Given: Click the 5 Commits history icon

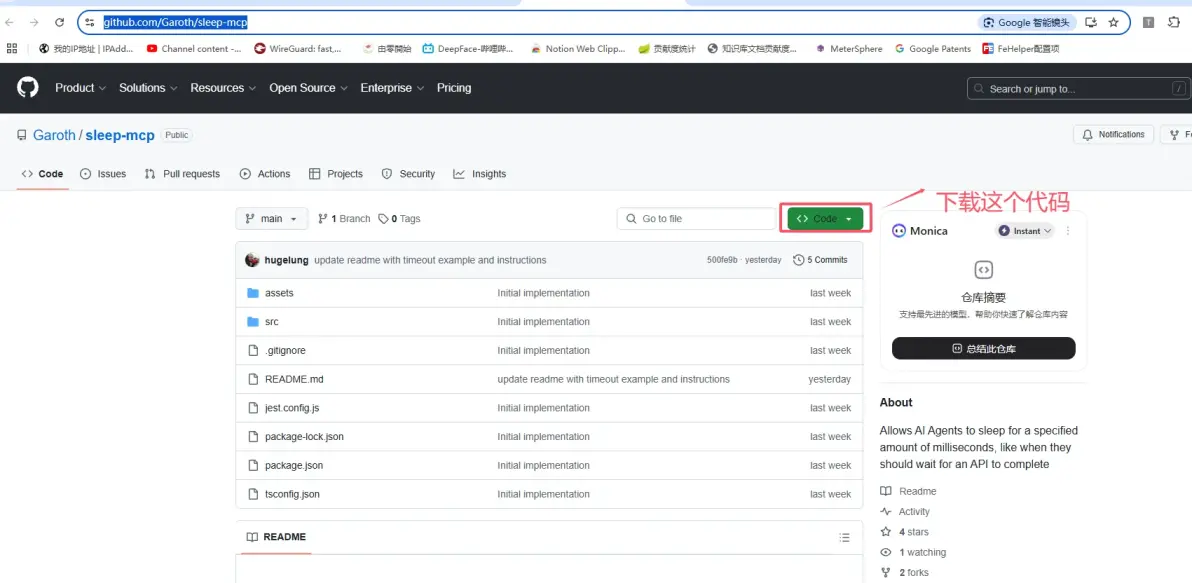Looking at the screenshot, I should [x=799, y=260].
